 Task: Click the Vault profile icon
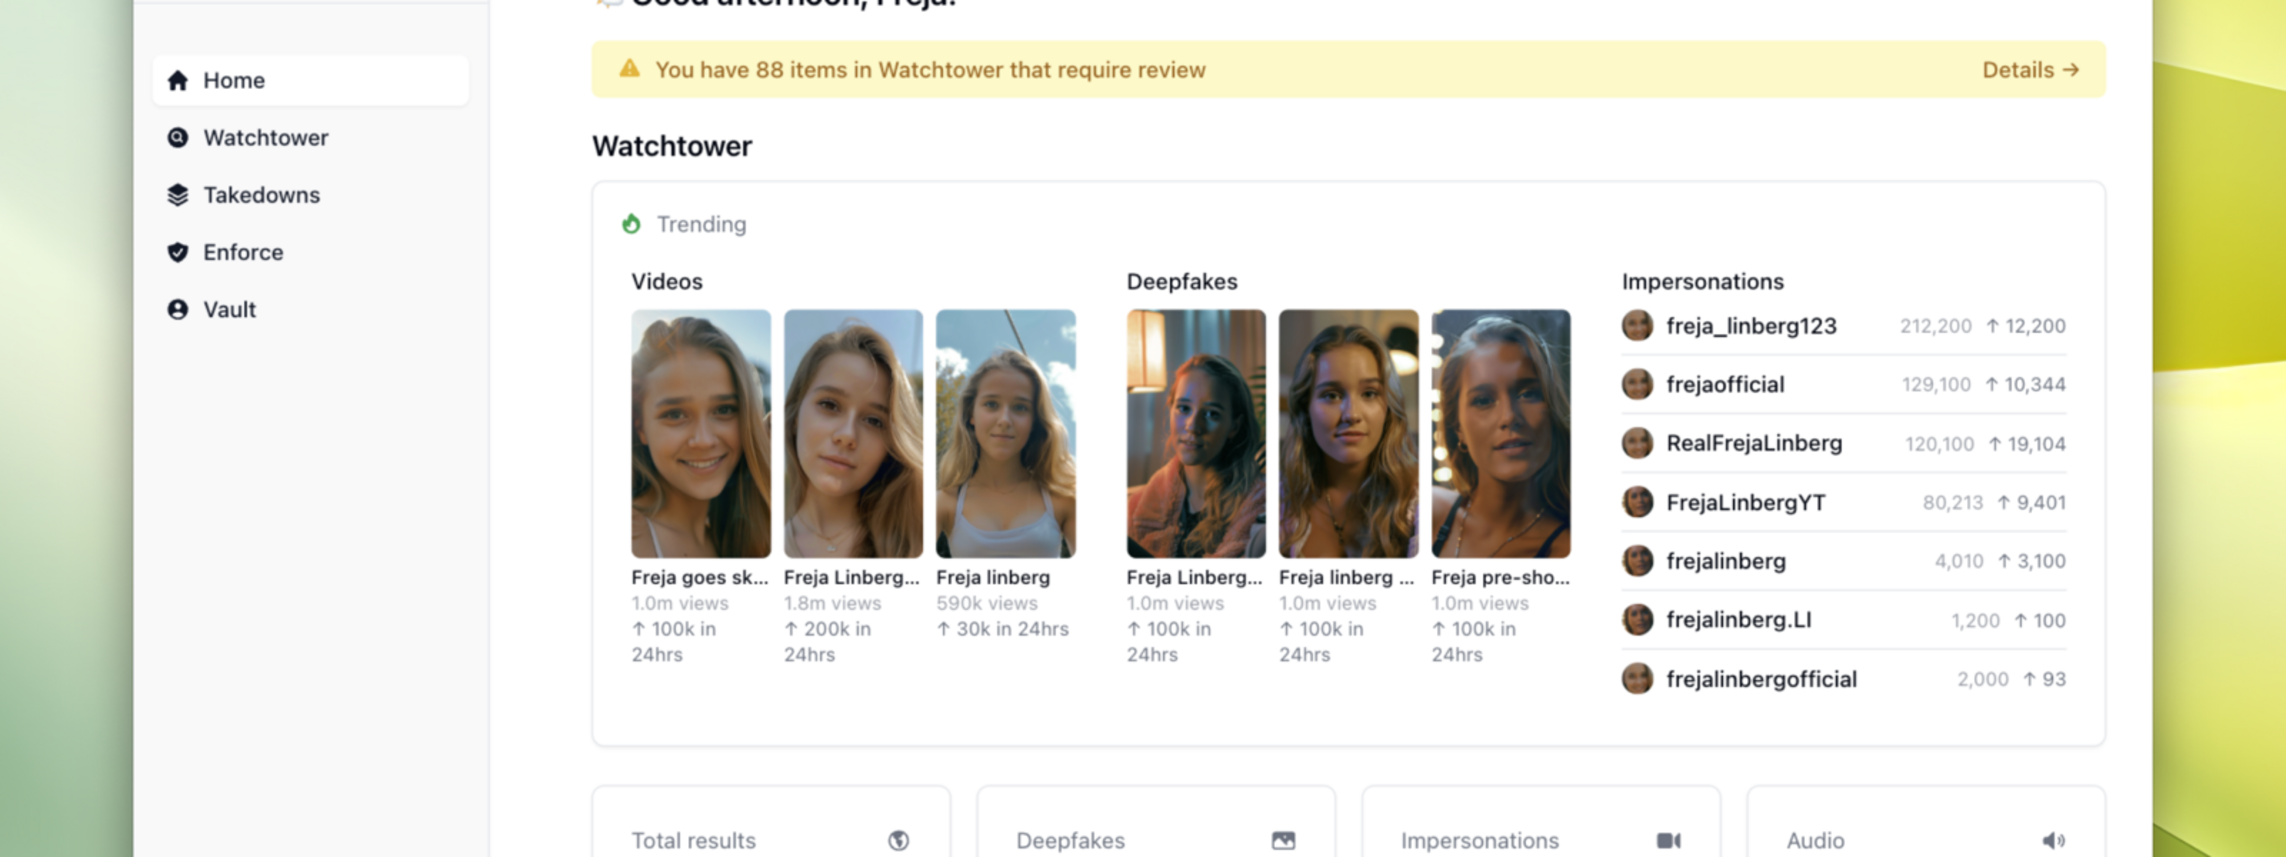pos(178,310)
